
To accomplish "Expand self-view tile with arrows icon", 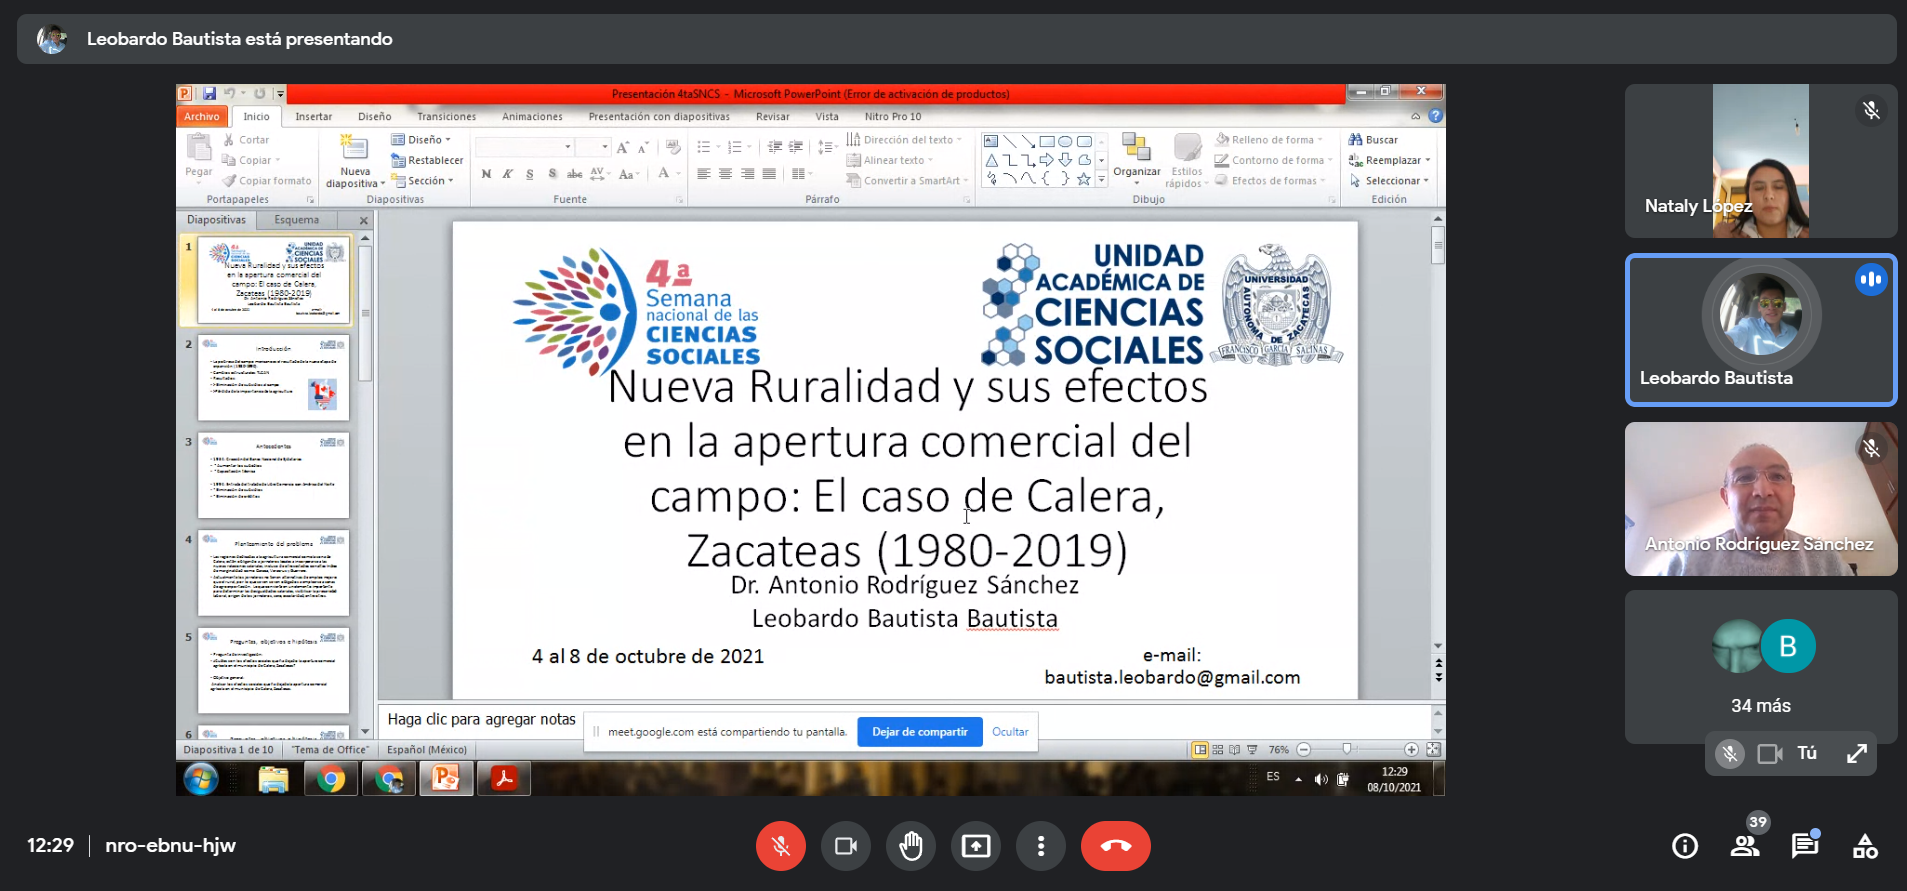I will click(1856, 754).
